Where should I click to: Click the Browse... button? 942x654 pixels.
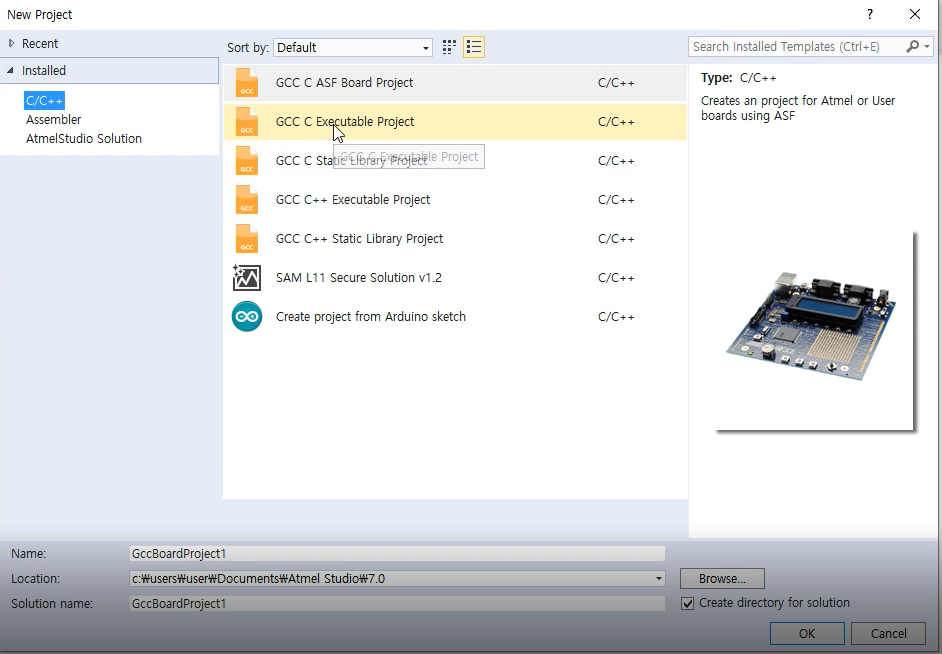click(722, 579)
